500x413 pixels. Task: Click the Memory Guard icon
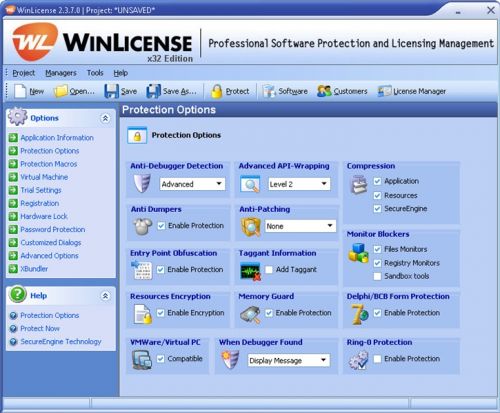251,314
